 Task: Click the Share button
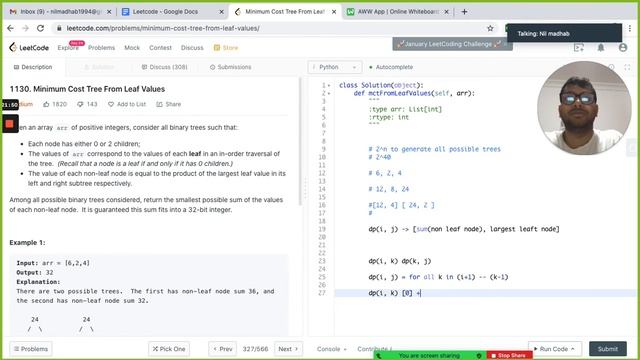point(169,104)
